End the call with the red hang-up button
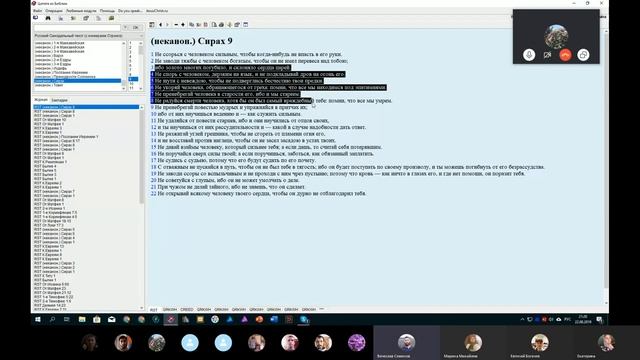This screenshot has width=640, height=360. point(565,55)
